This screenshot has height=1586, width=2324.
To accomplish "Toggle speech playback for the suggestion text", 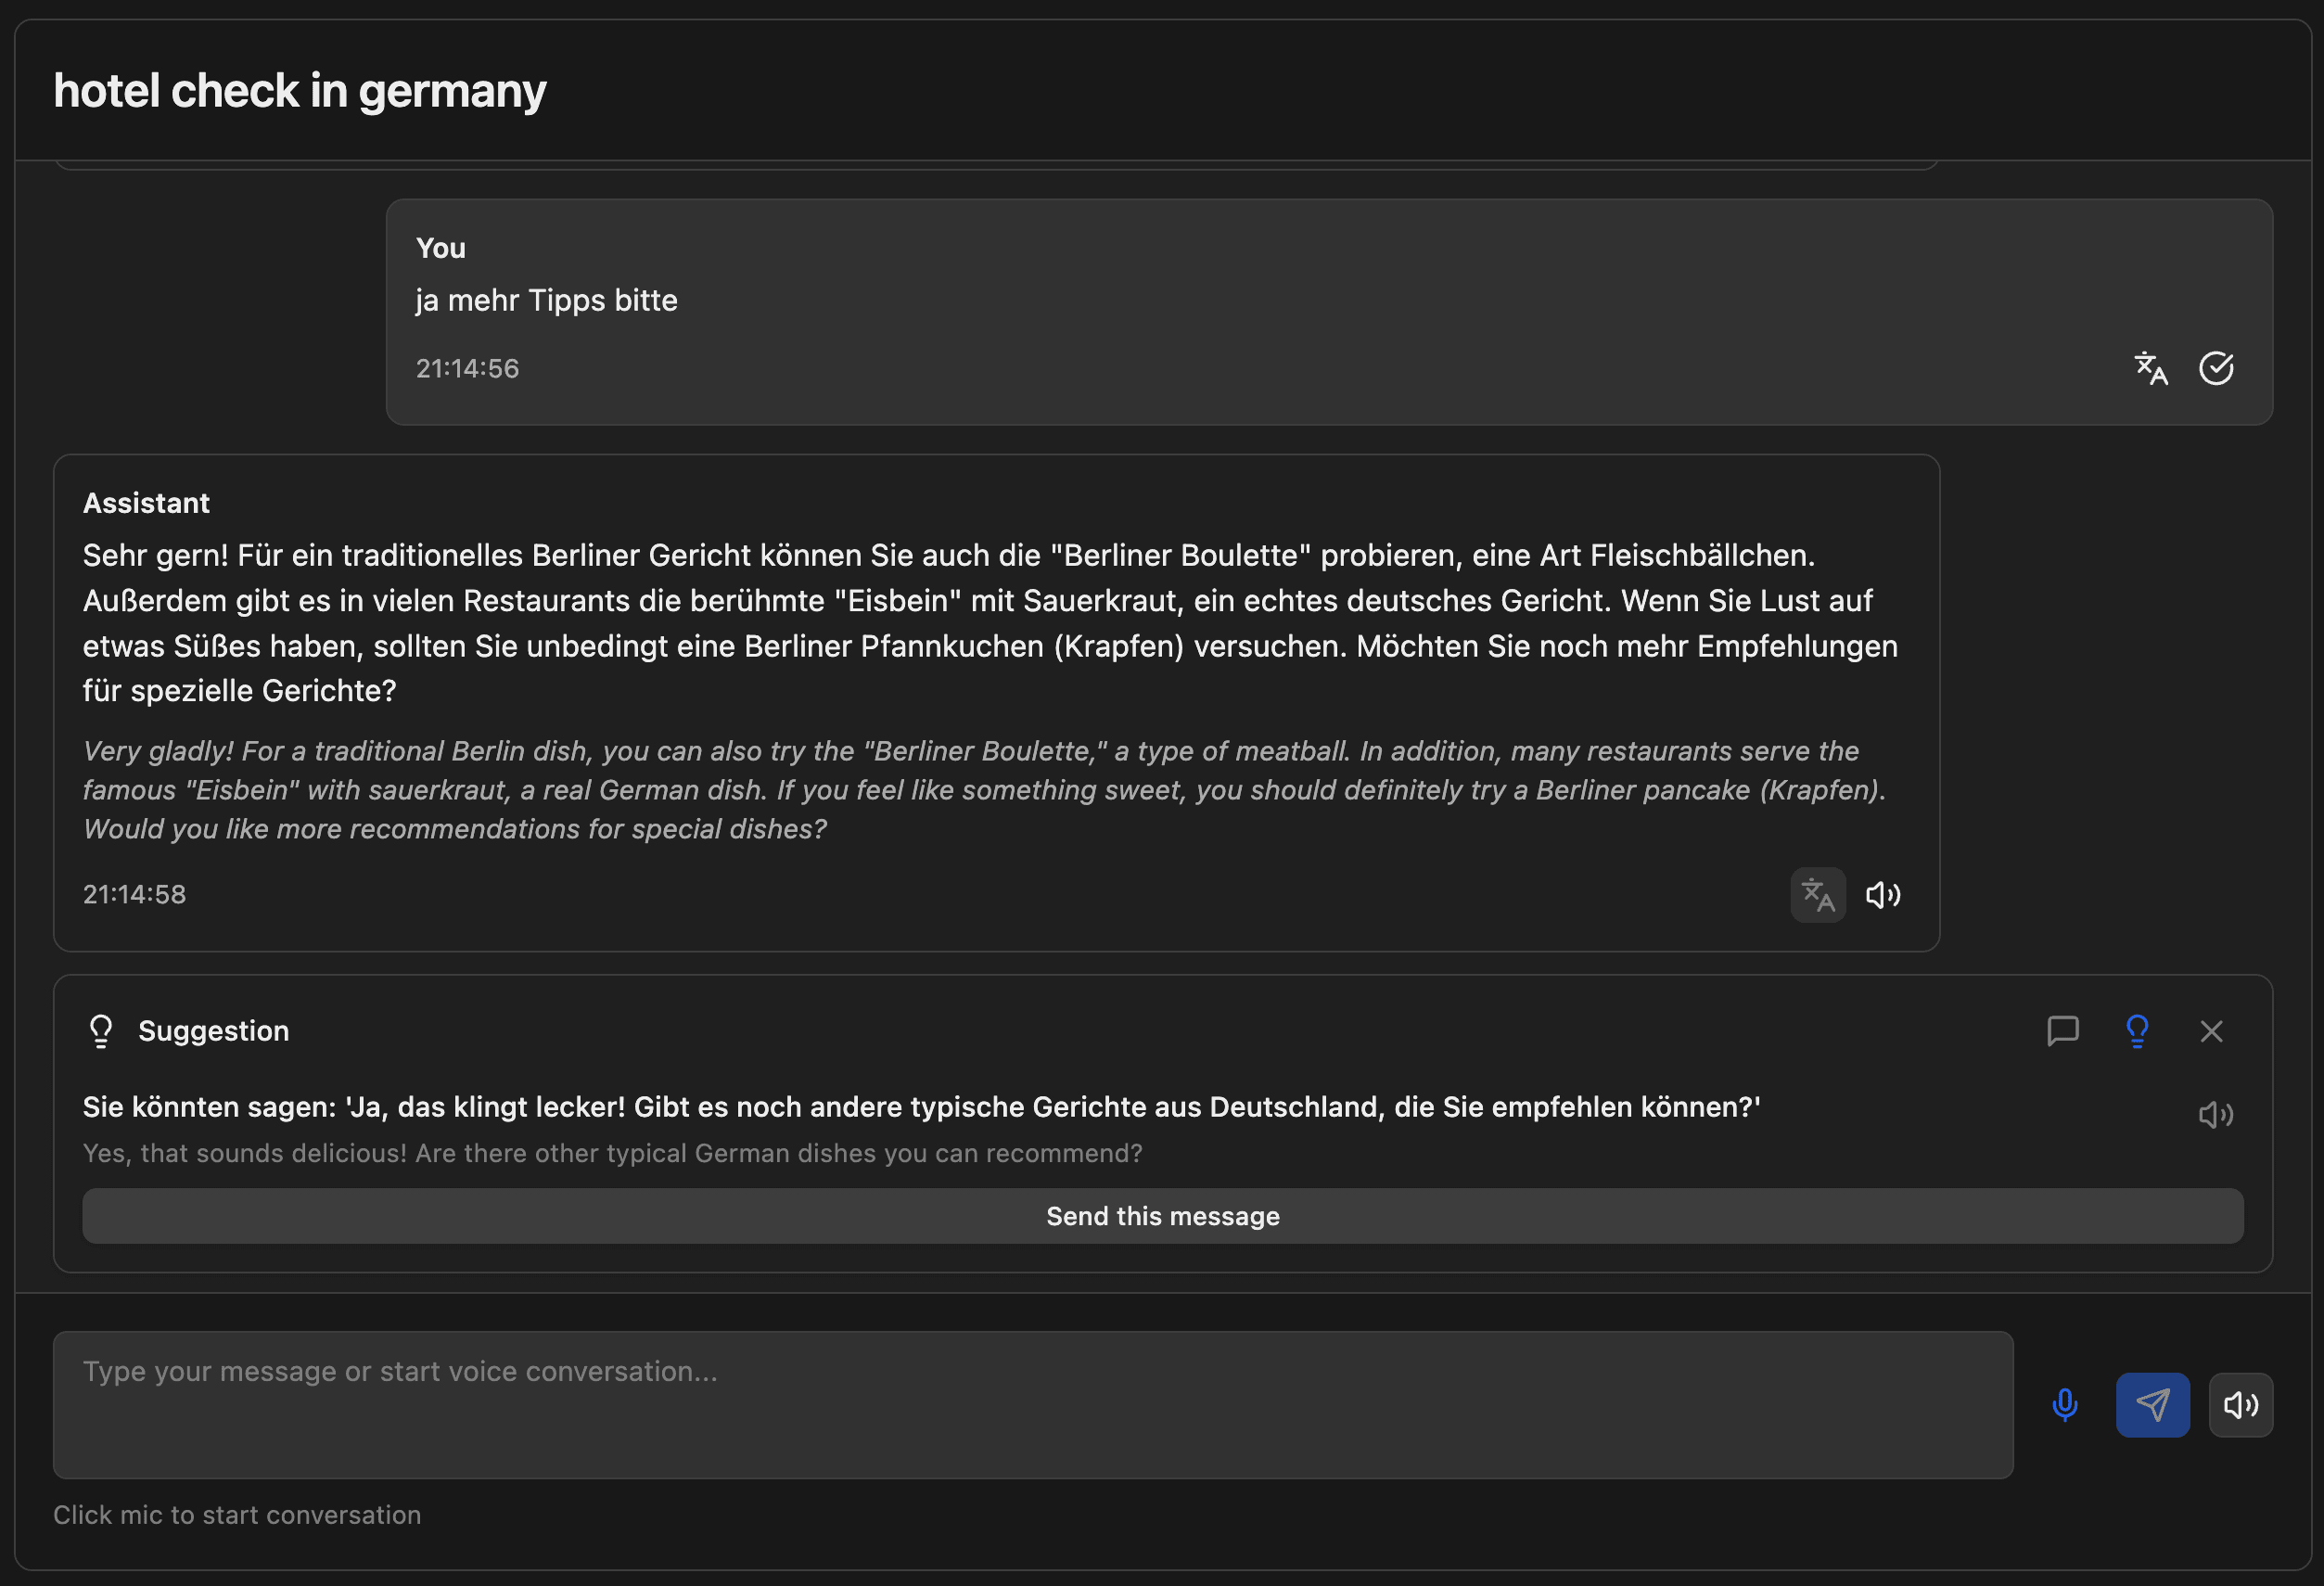I will pyautogui.click(x=2216, y=1114).
